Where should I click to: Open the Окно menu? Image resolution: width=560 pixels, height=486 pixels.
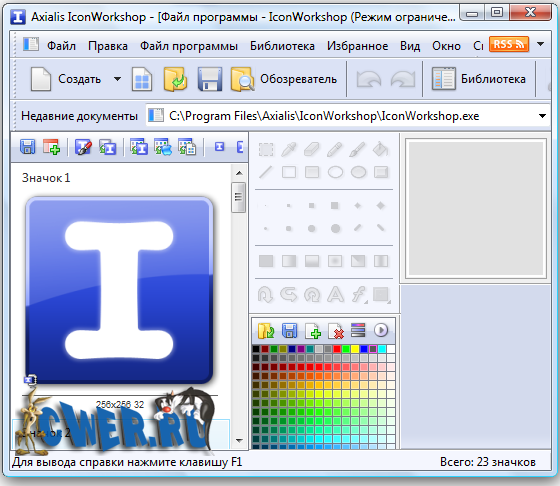446,46
